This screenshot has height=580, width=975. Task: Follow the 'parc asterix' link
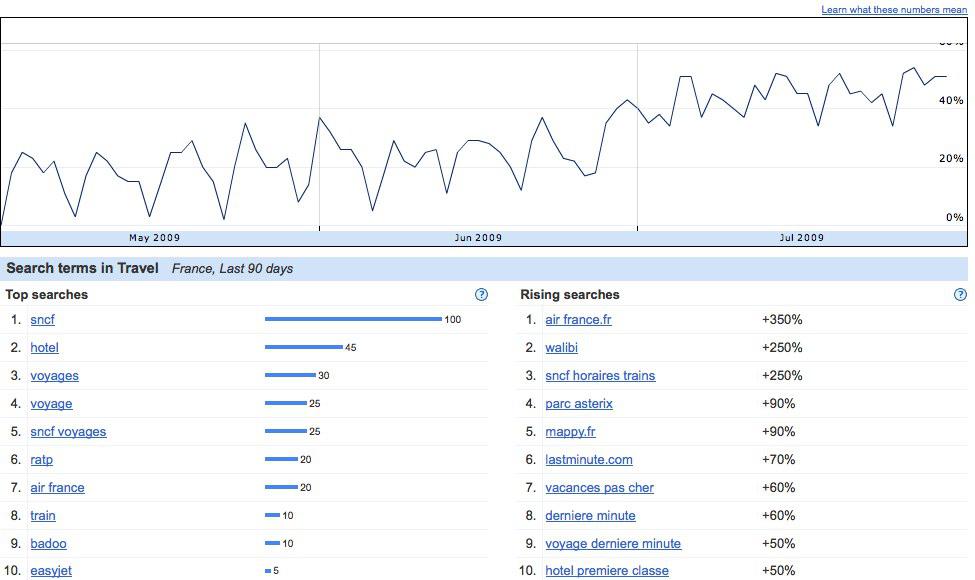[x=579, y=403]
